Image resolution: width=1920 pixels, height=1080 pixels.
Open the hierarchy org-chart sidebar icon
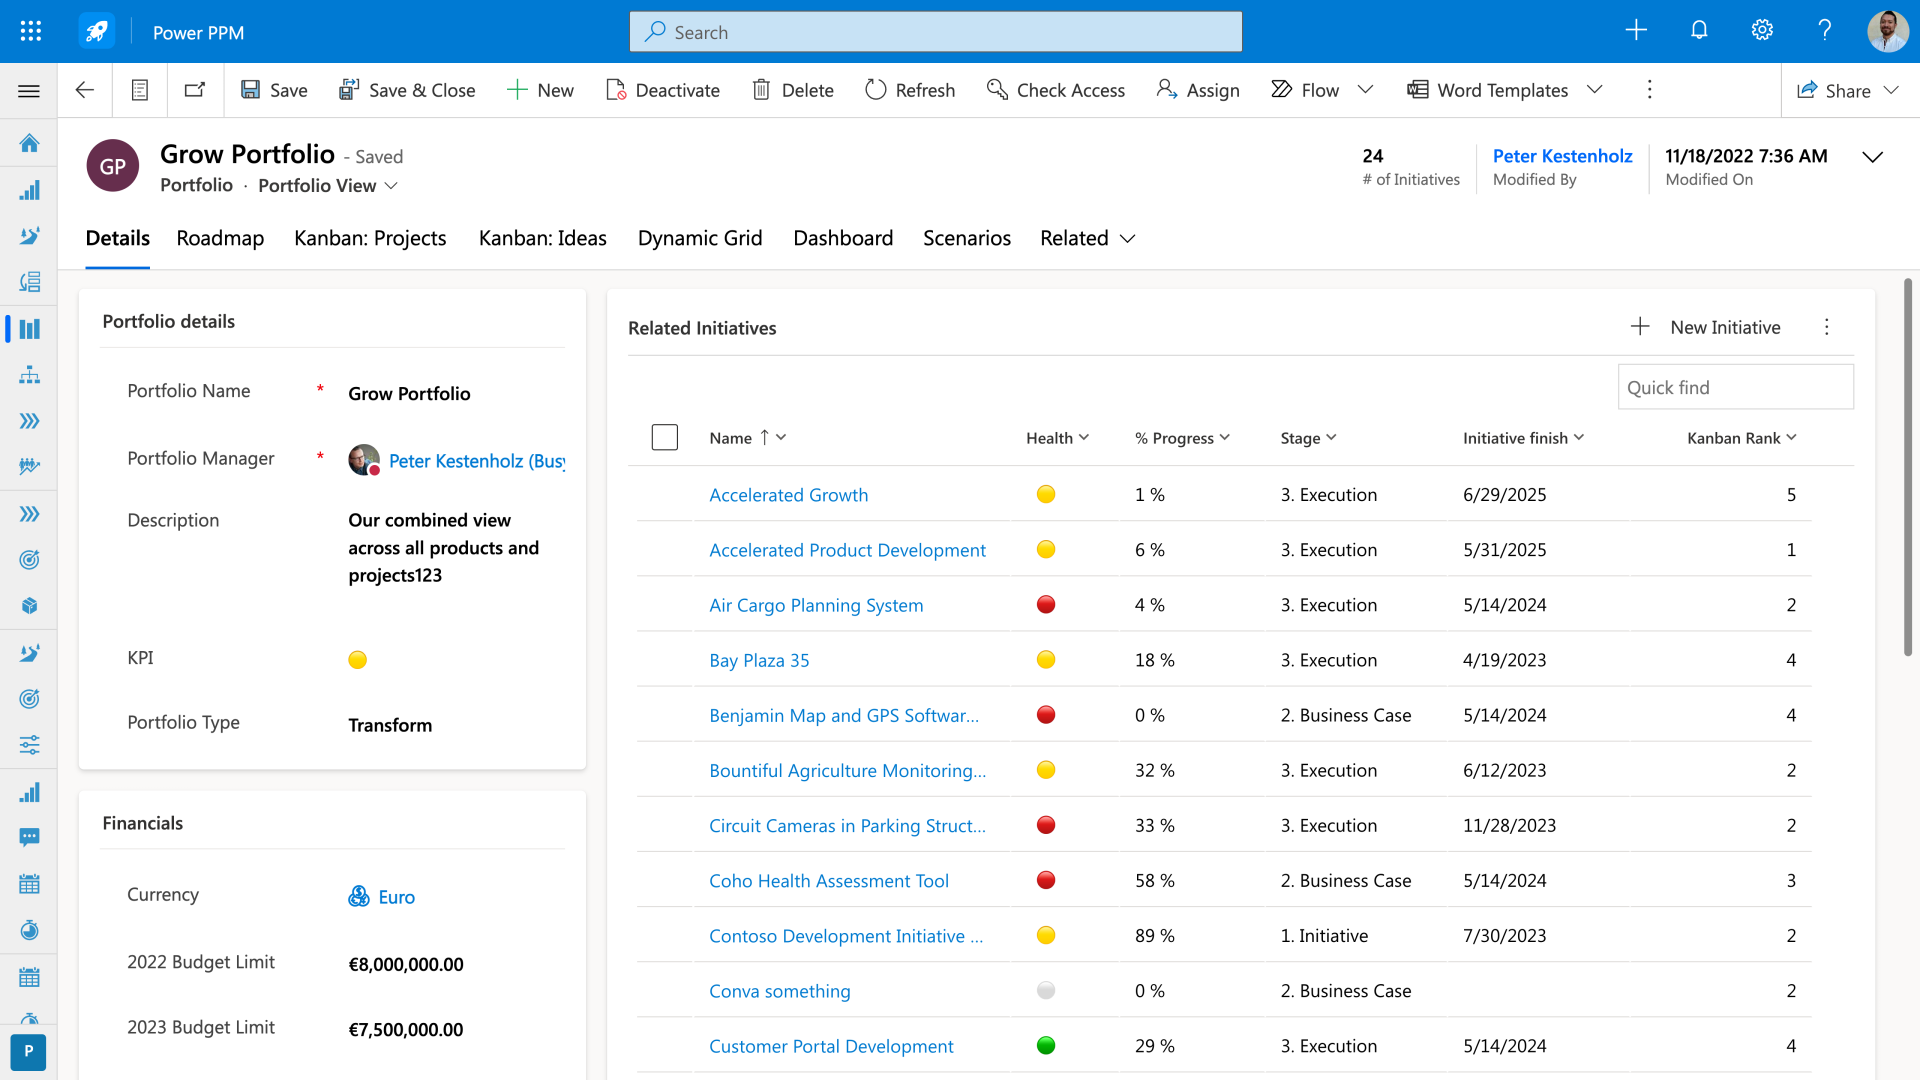point(29,375)
